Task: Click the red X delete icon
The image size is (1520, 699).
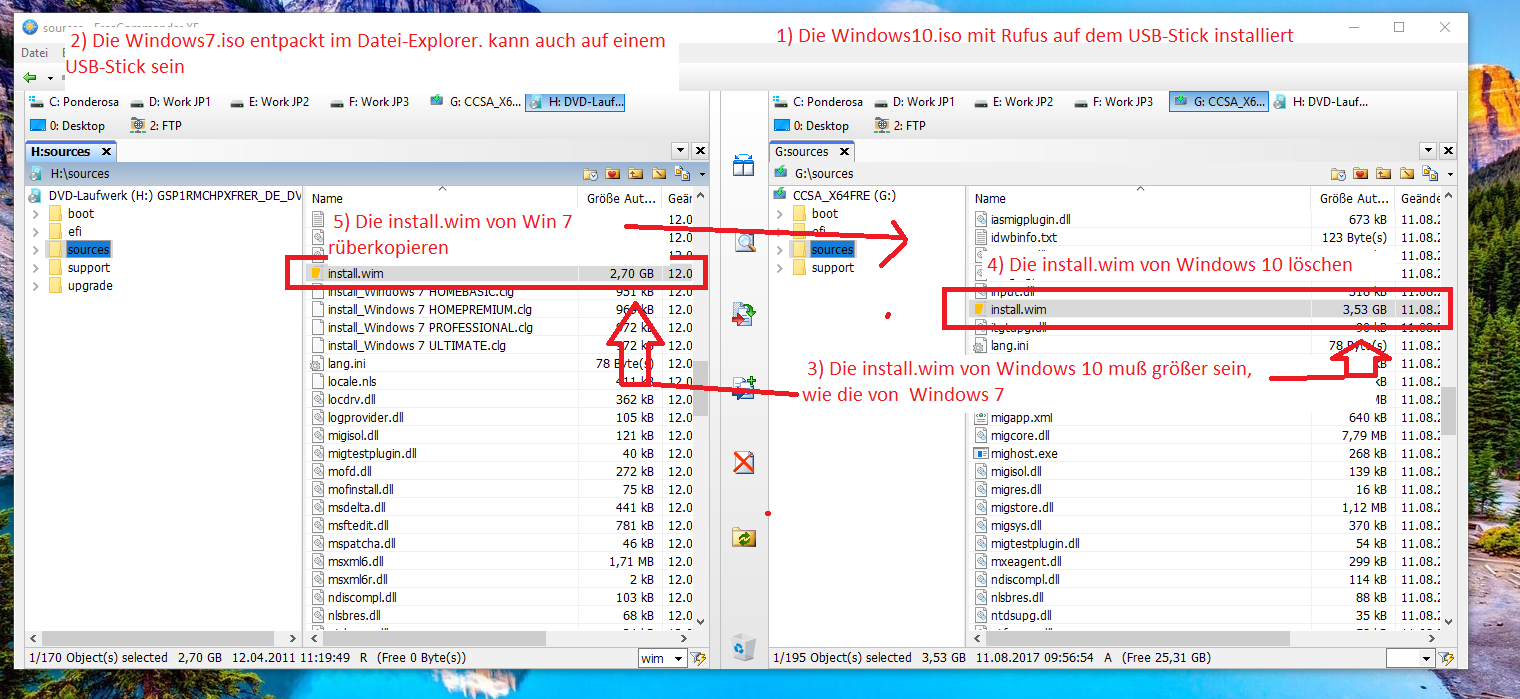Action: click(744, 462)
